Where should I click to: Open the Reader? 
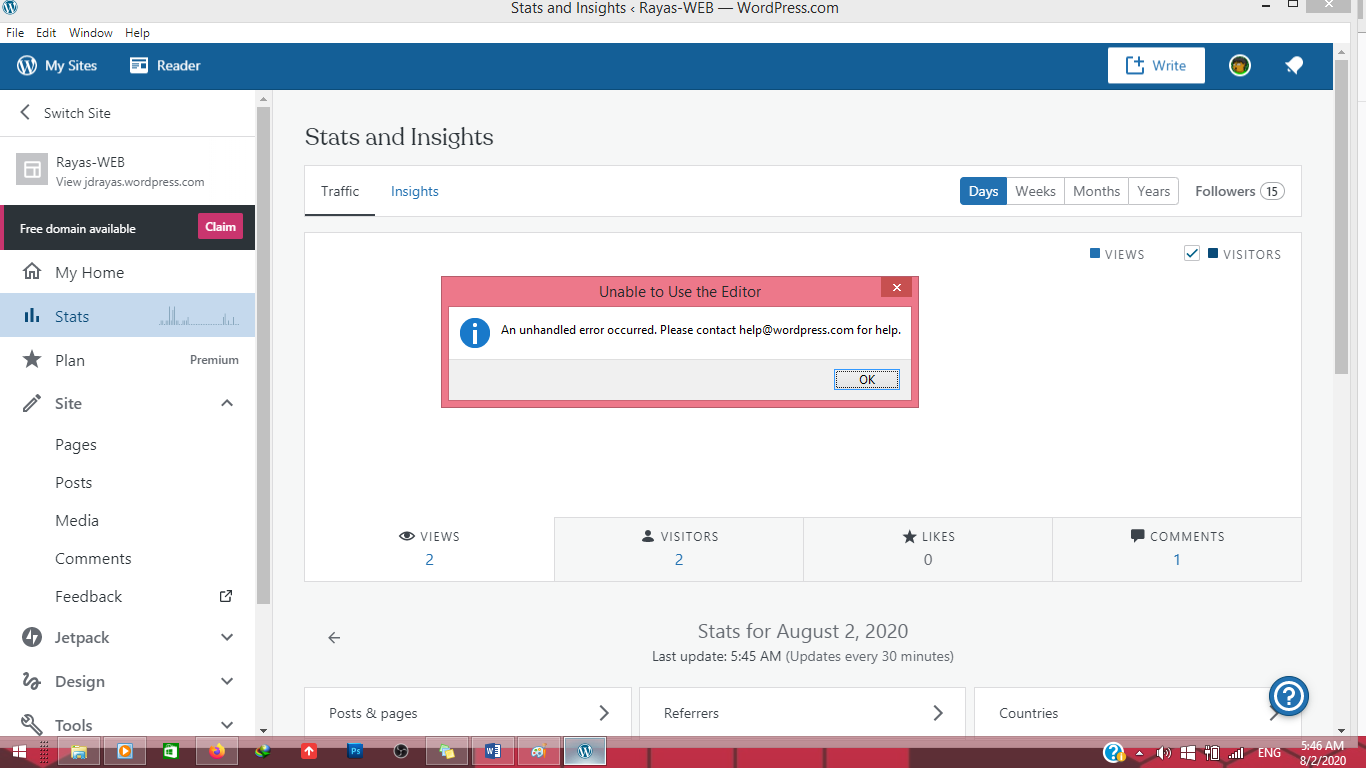pyautogui.click(x=164, y=65)
